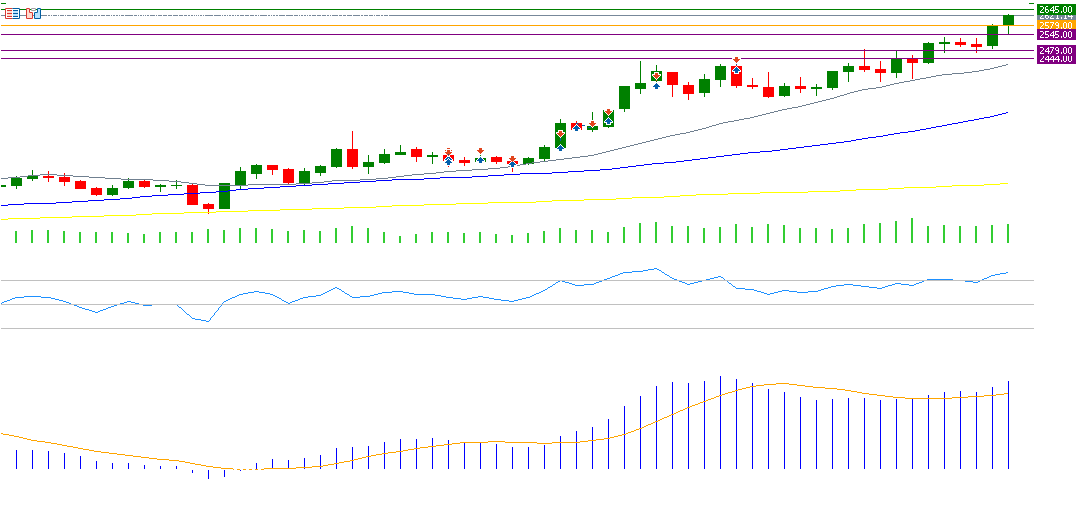The width and height of the screenshot is (1085, 509).
Task: Click the tallest green volume bar
Action: (x=912, y=231)
